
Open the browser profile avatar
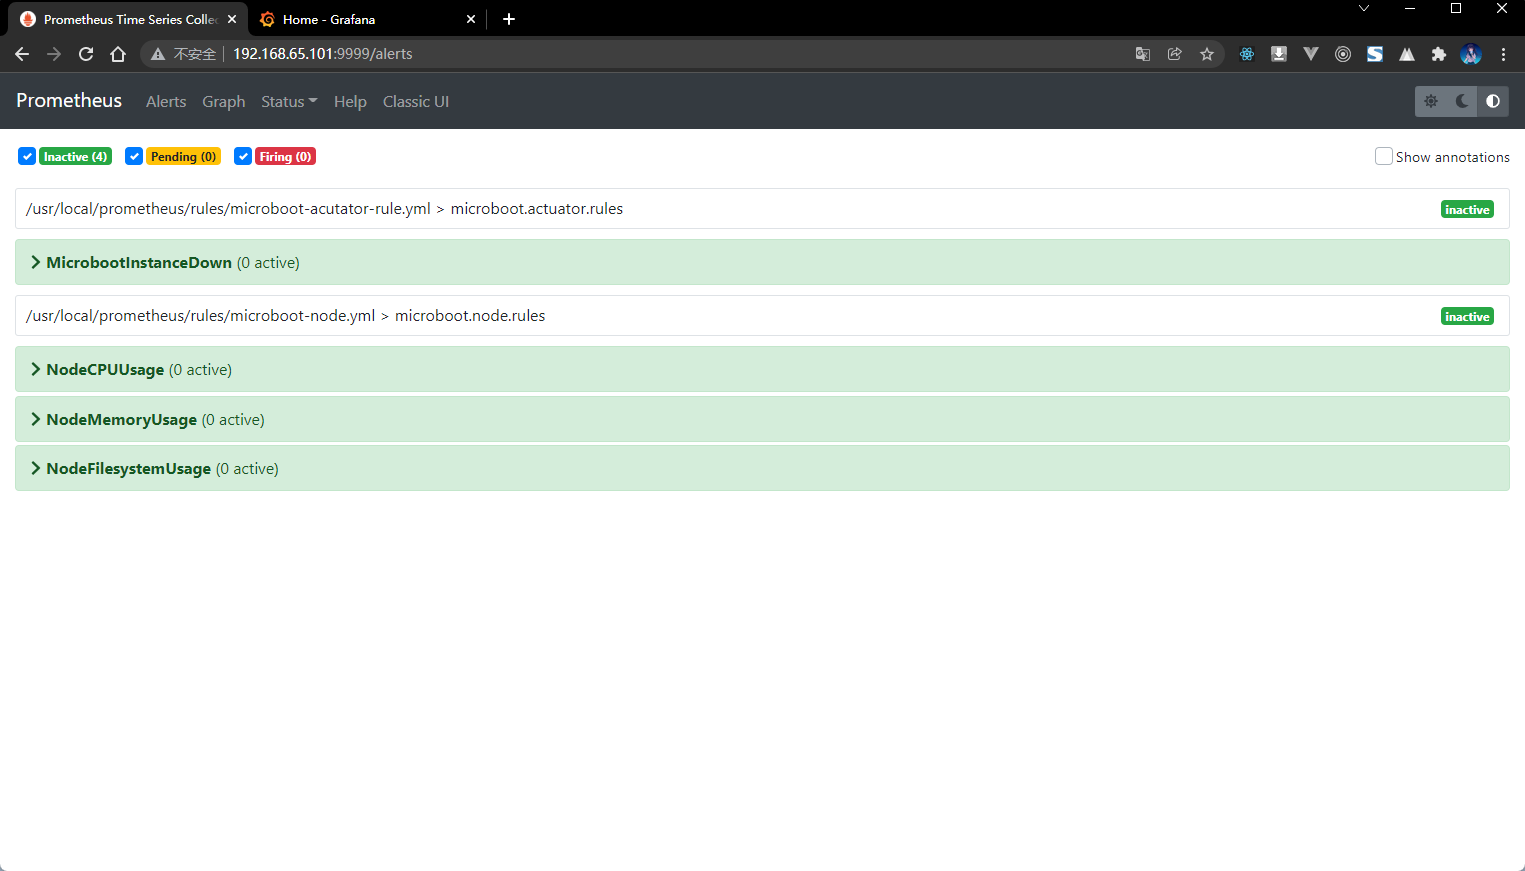1471,54
